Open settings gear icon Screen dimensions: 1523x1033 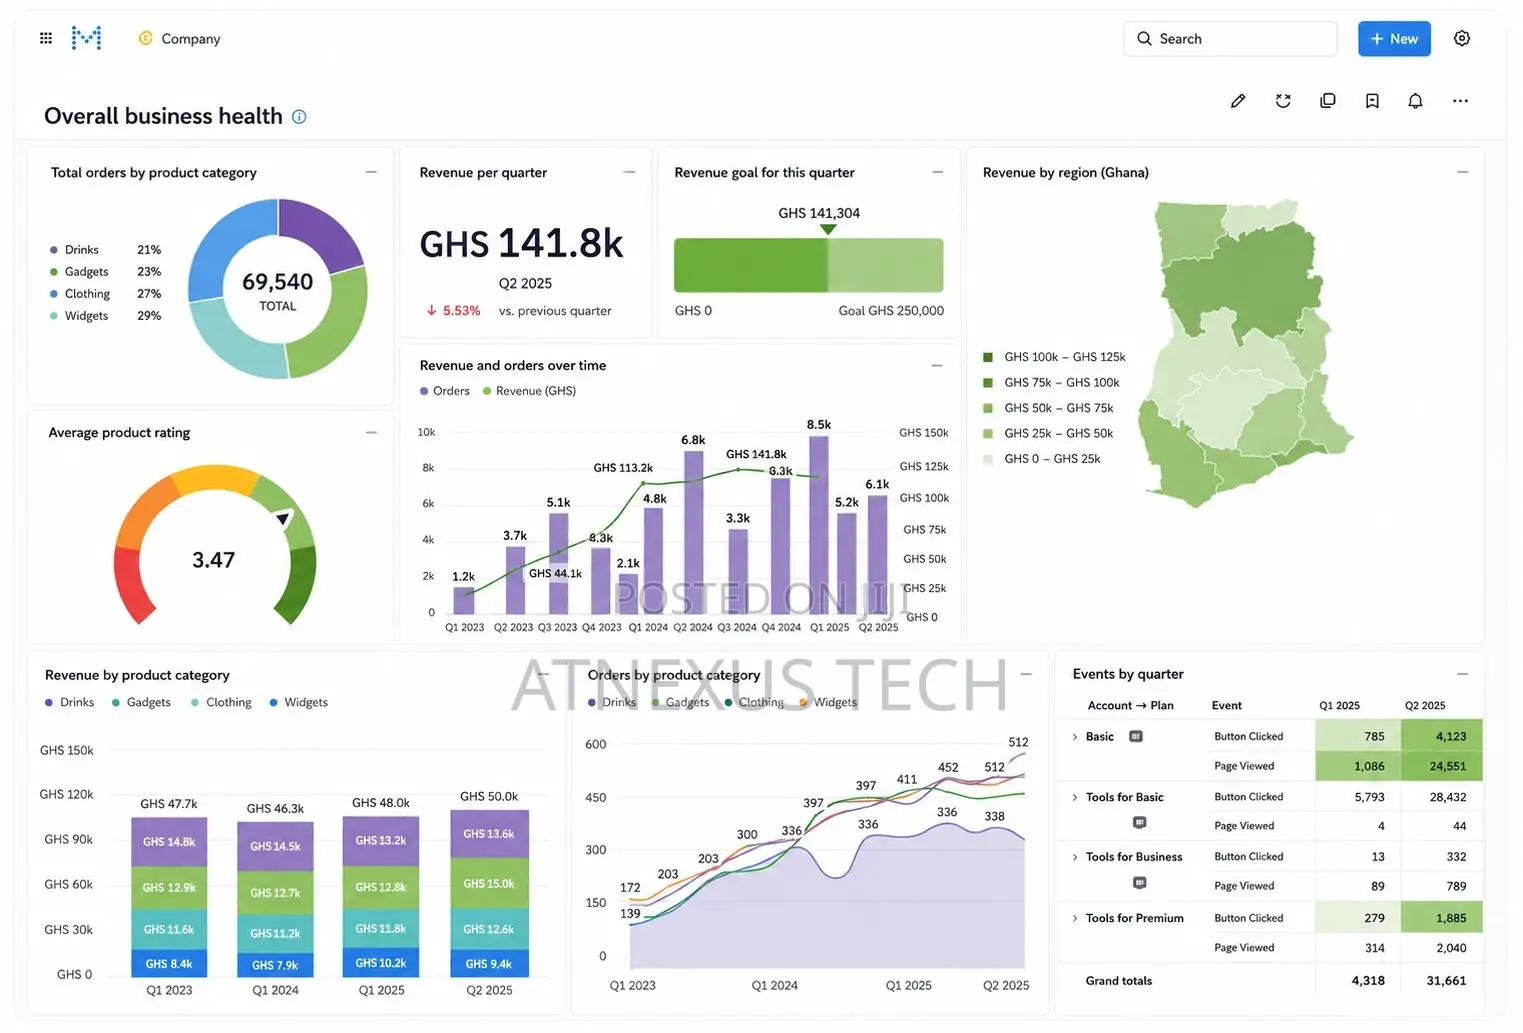coord(1462,38)
